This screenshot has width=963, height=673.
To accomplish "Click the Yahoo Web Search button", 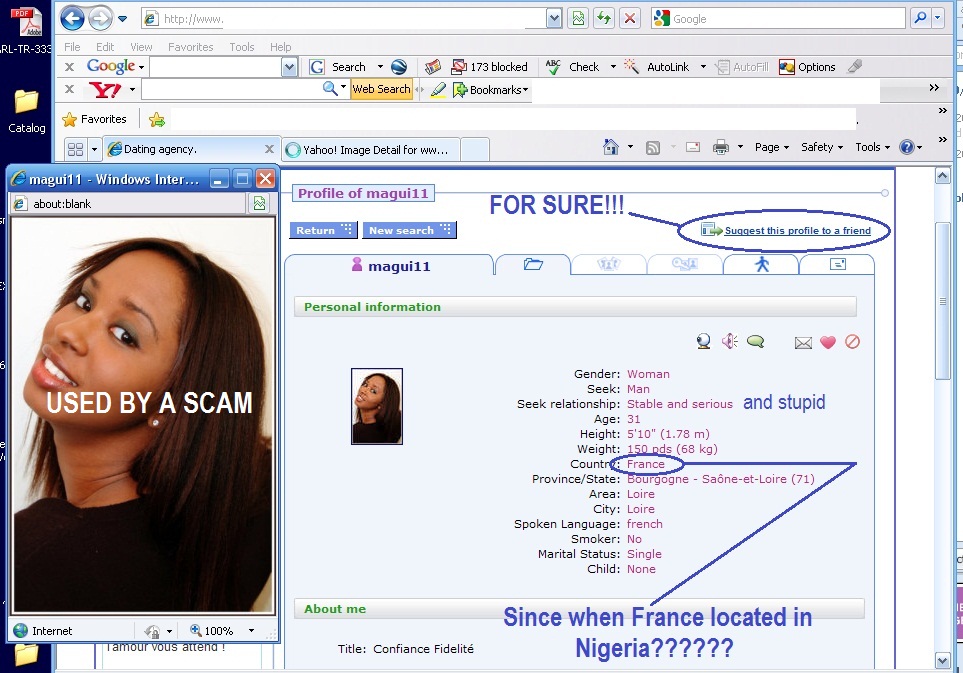I will pos(381,89).
